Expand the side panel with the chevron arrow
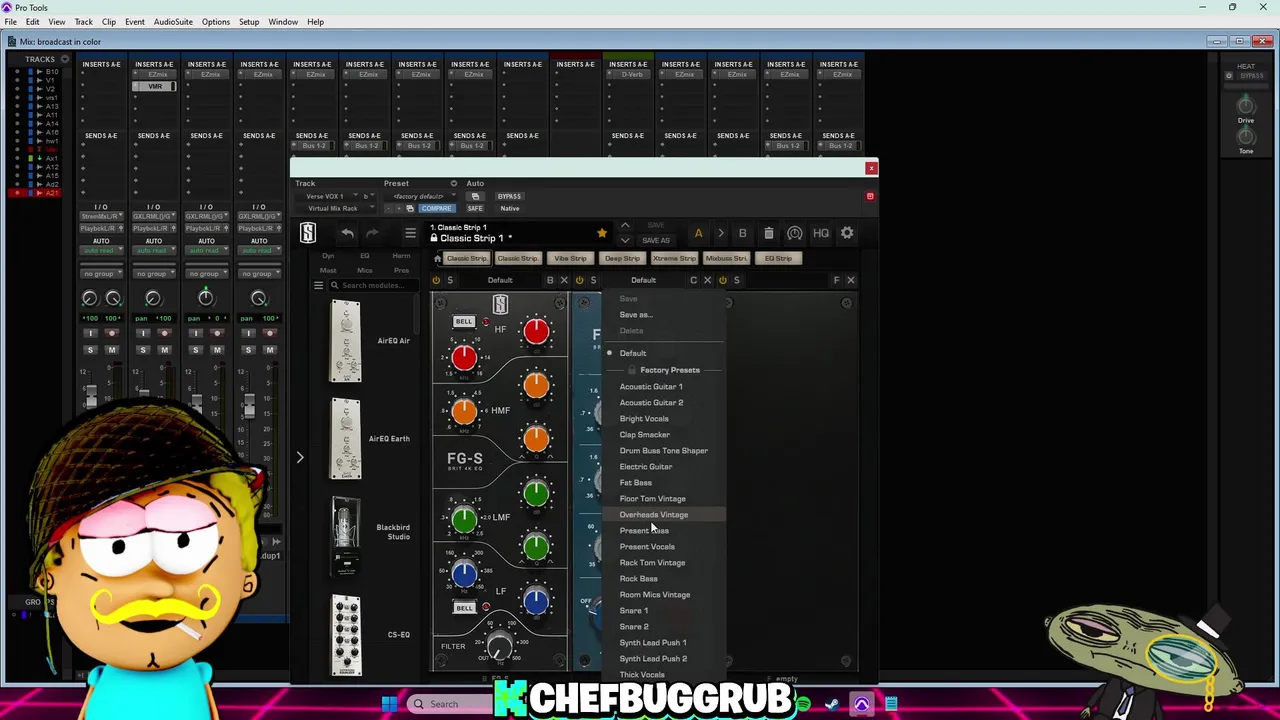Image resolution: width=1280 pixels, height=720 pixels. point(299,457)
